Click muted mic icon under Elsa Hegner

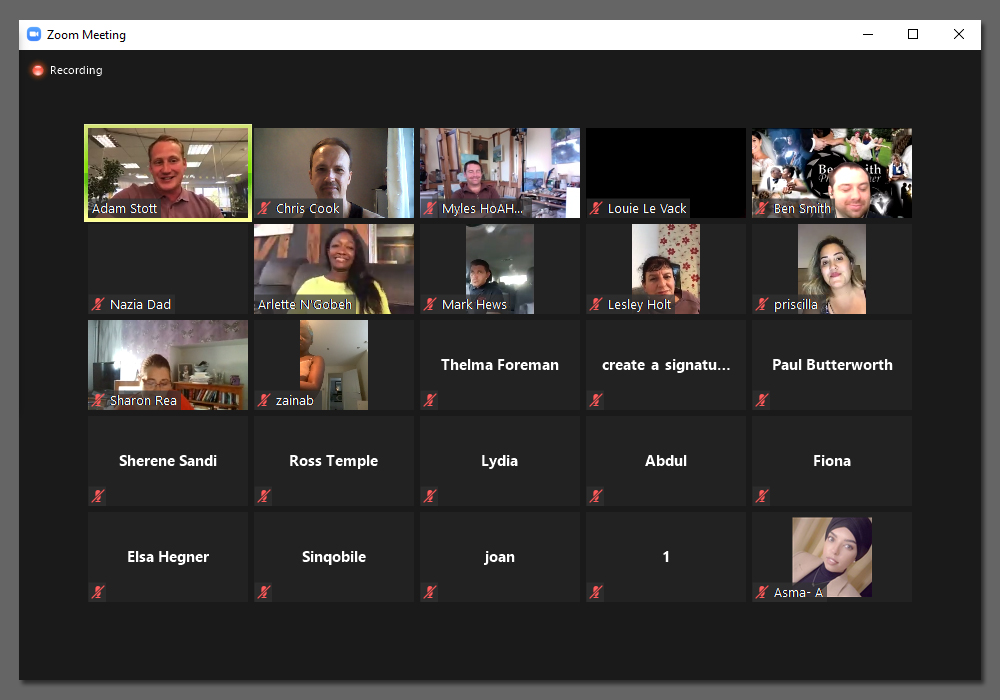click(98, 592)
